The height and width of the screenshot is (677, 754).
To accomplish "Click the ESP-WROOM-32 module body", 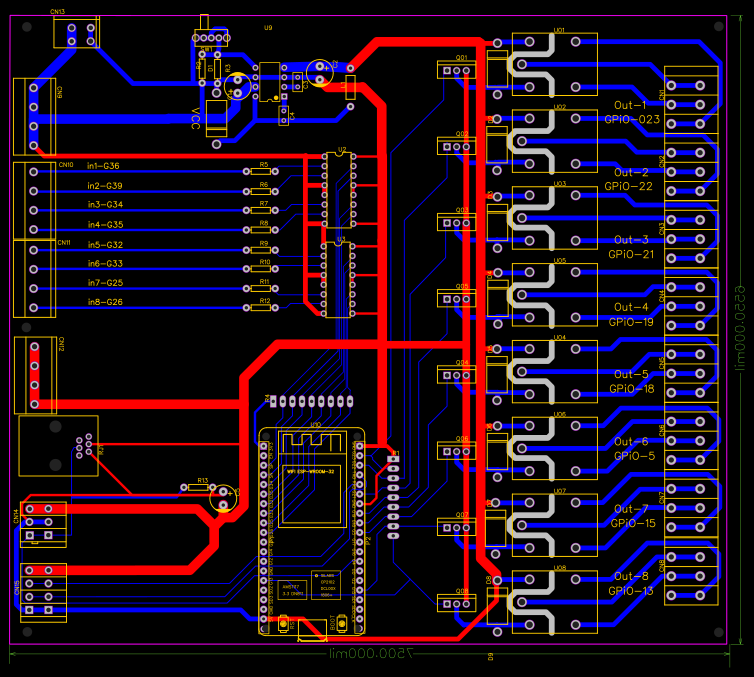I will (x=312, y=481).
